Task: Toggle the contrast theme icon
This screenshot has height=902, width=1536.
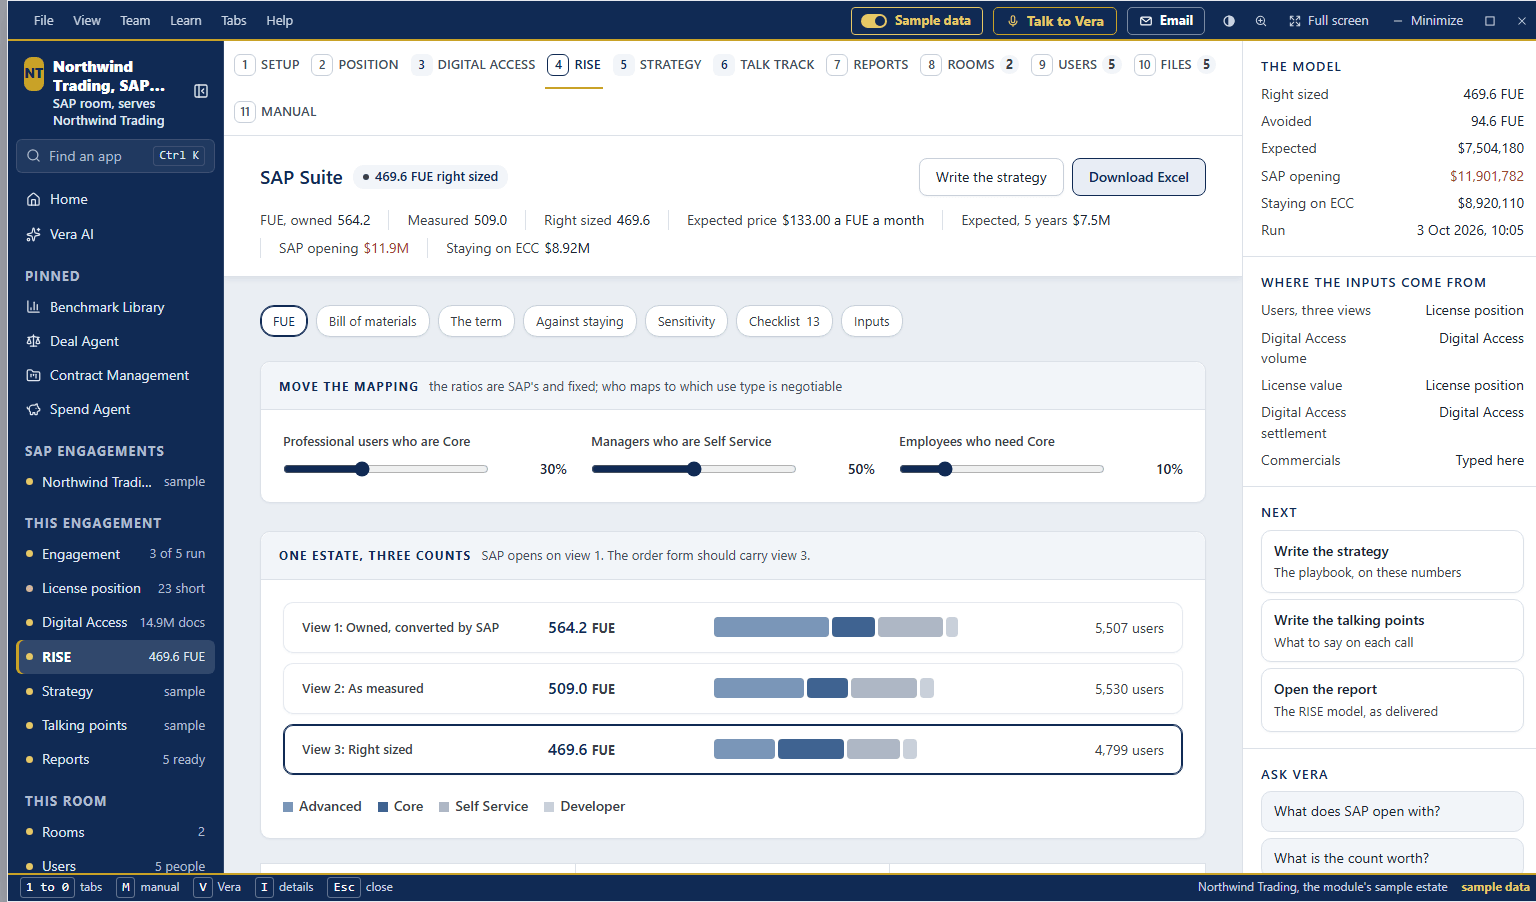Action: (1229, 21)
